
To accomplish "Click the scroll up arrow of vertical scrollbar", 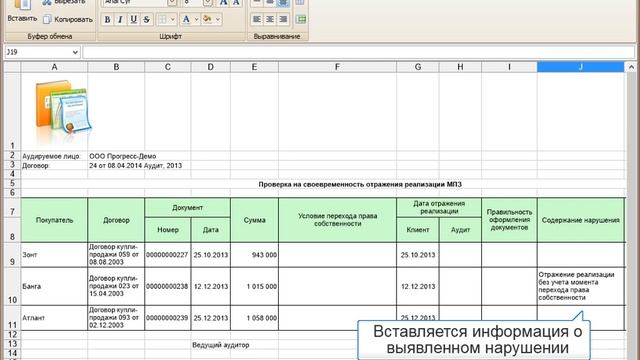I will 631,67.
